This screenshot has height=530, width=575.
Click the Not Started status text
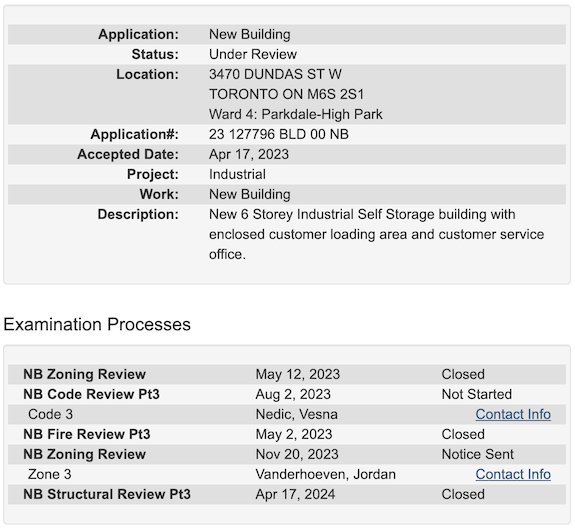(x=476, y=394)
